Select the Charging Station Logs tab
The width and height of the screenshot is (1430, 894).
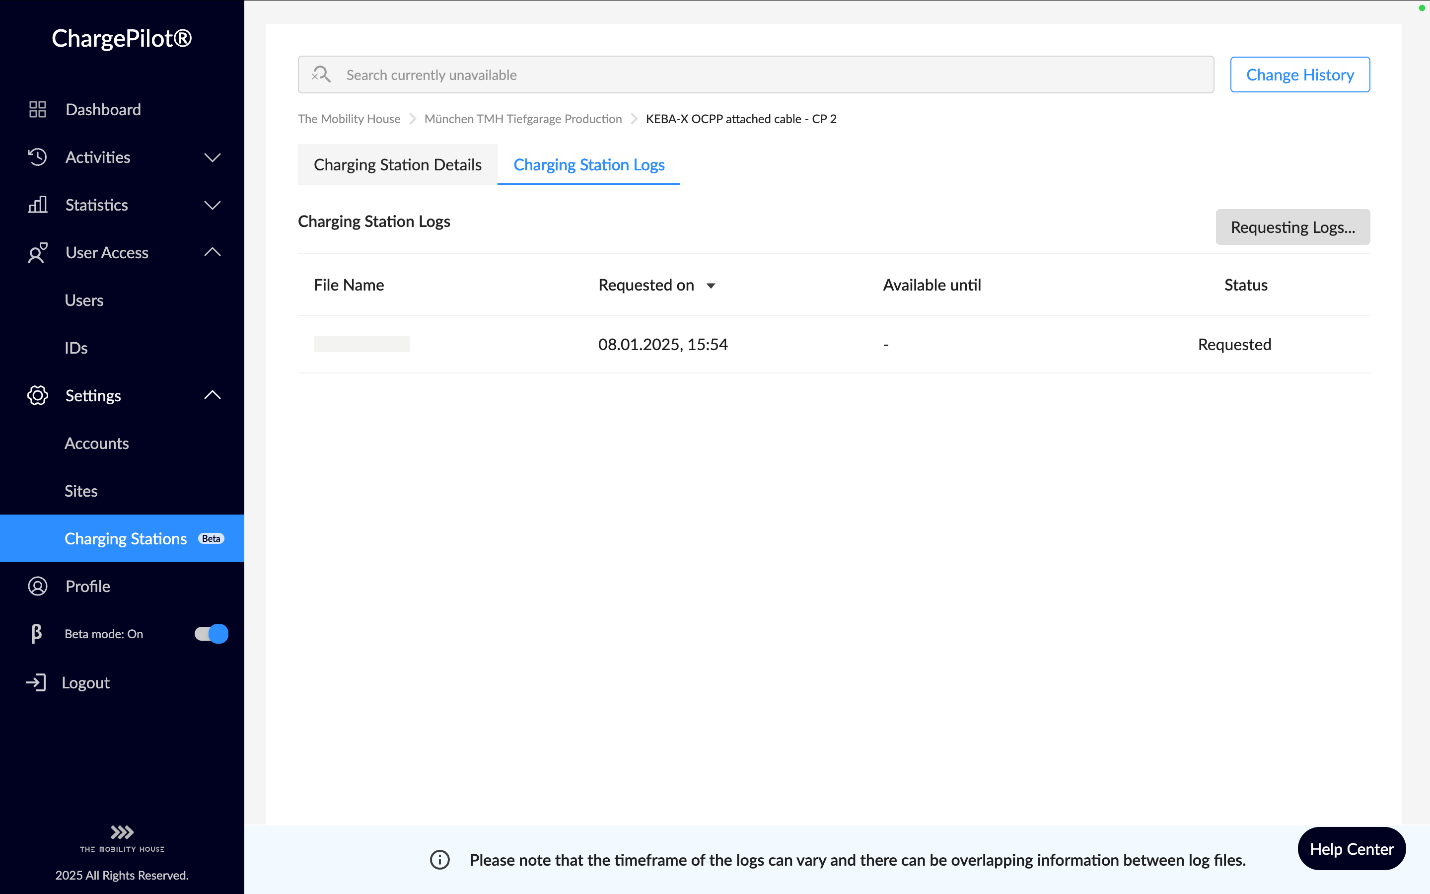coord(589,165)
